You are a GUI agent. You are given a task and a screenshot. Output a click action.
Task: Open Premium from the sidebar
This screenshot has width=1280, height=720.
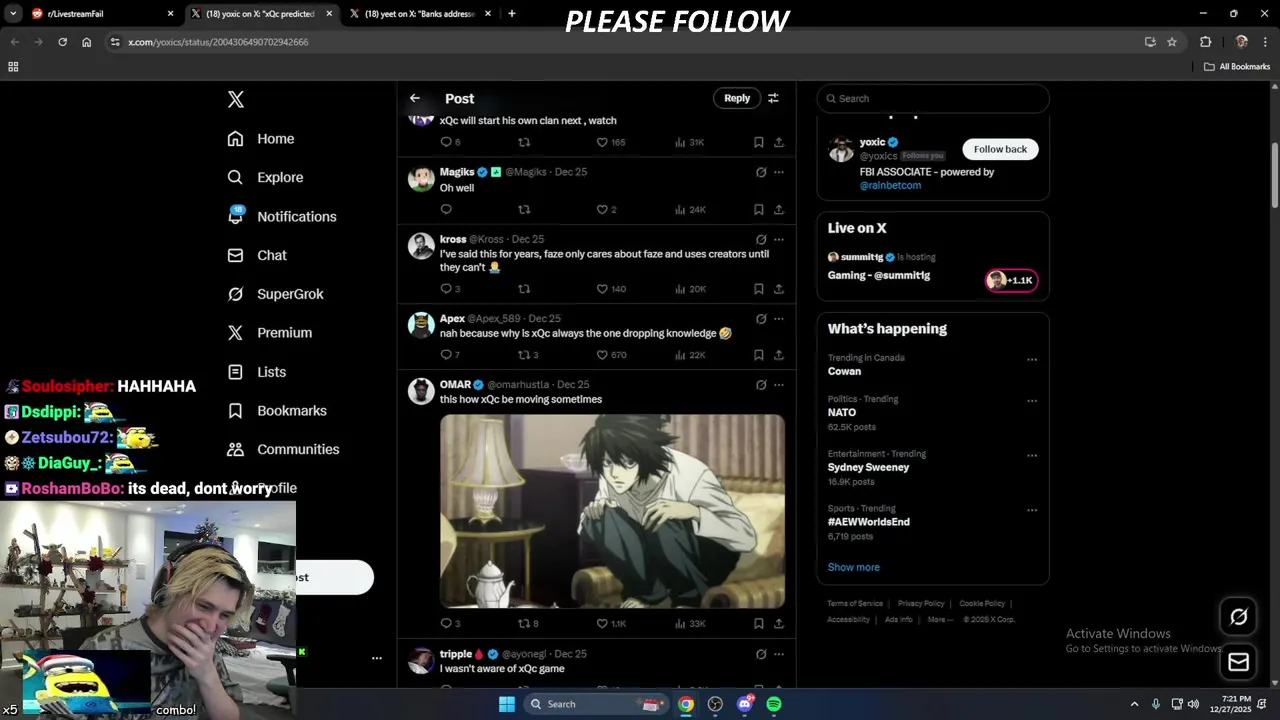pos(270,333)
